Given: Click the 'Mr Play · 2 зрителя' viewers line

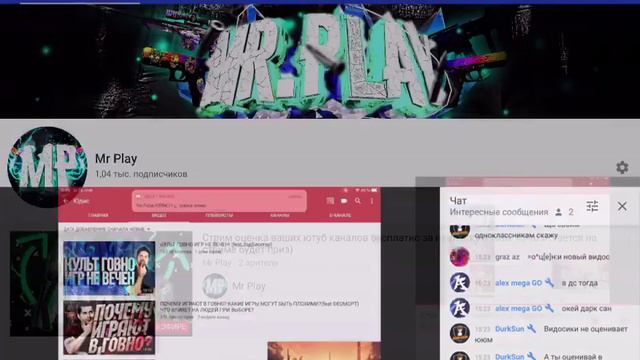Looking at the screenshot, I should [240, 263].
